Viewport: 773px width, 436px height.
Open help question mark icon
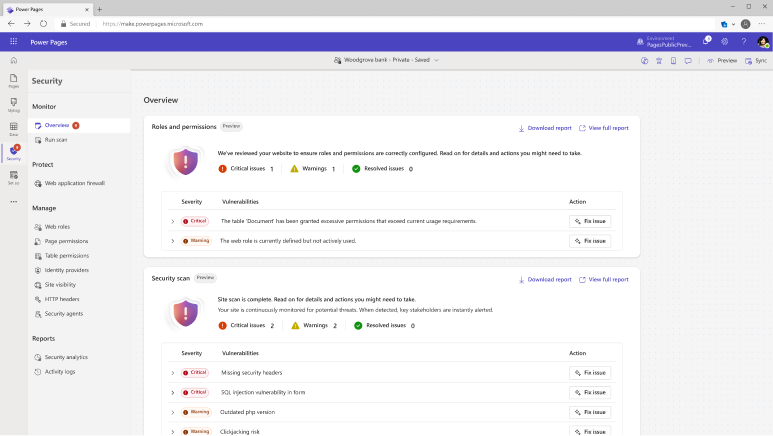(x=743, y=42)
